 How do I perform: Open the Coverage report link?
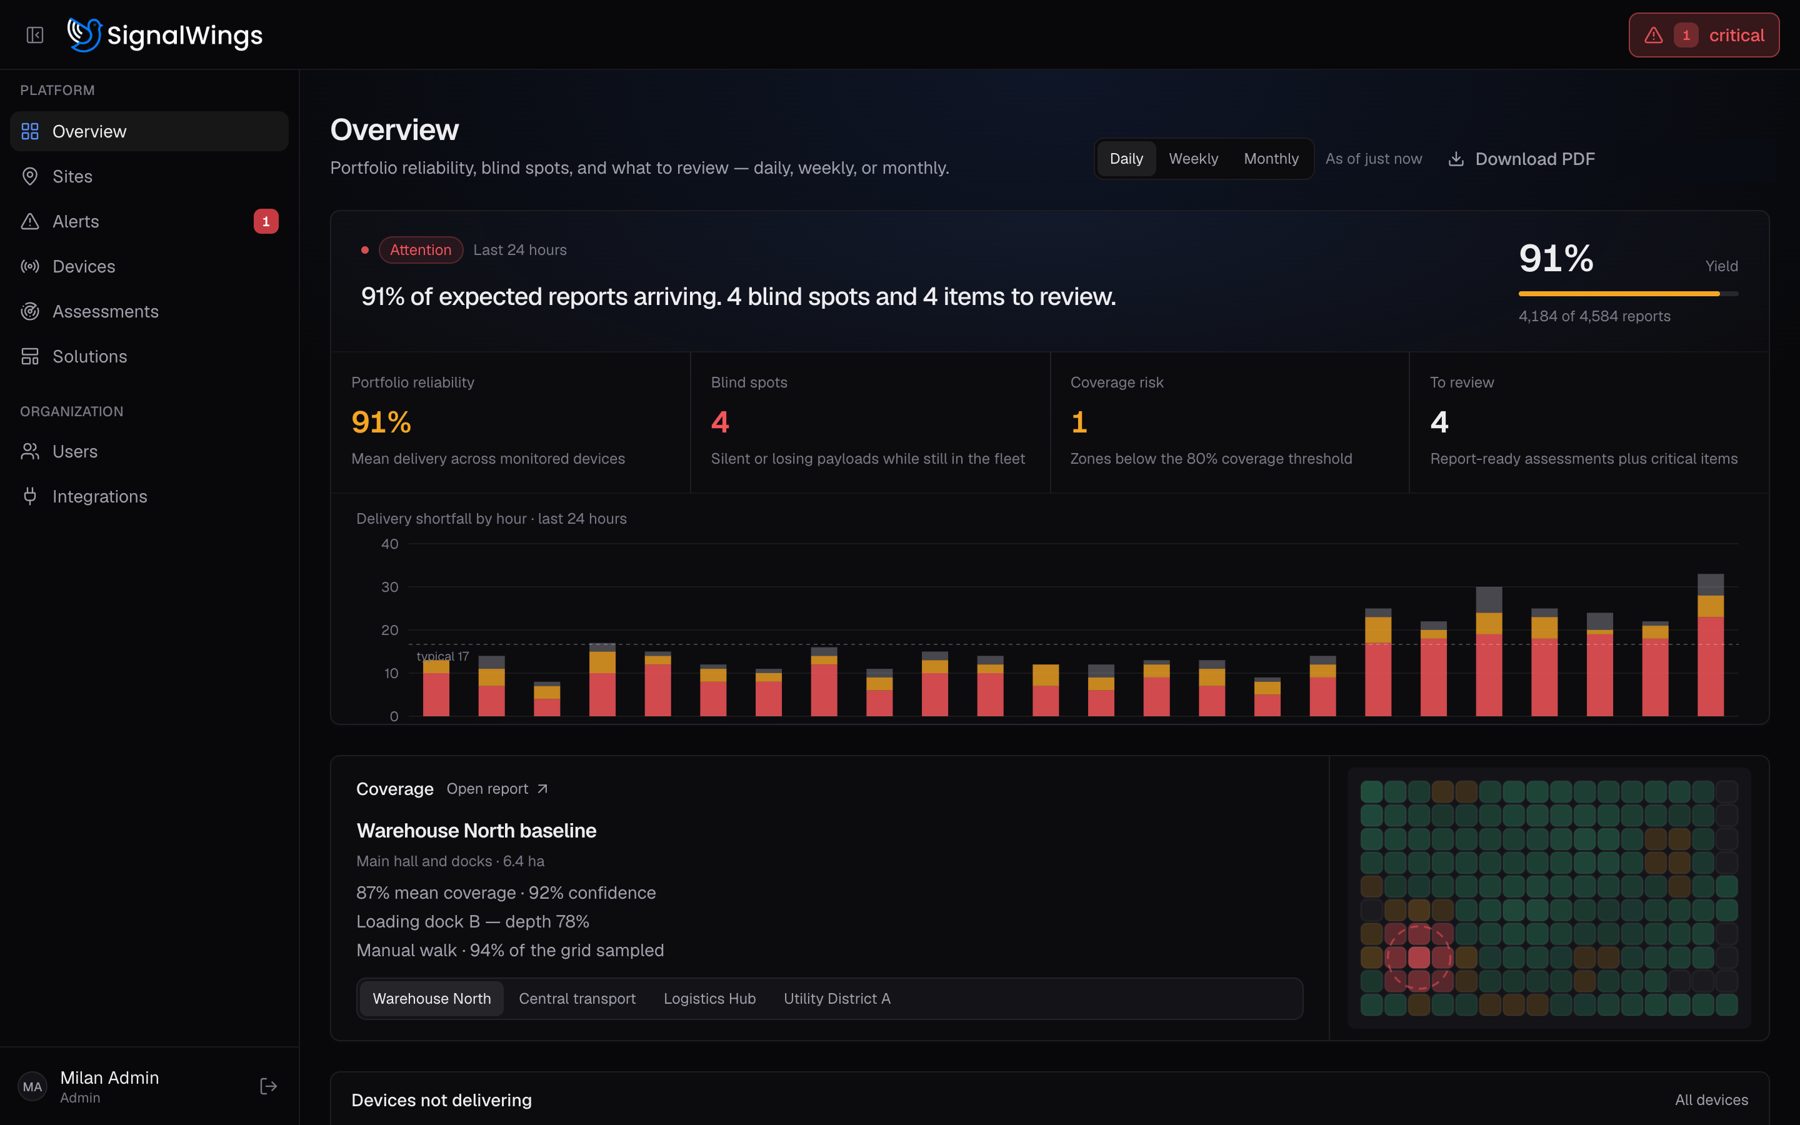point(497,789)
